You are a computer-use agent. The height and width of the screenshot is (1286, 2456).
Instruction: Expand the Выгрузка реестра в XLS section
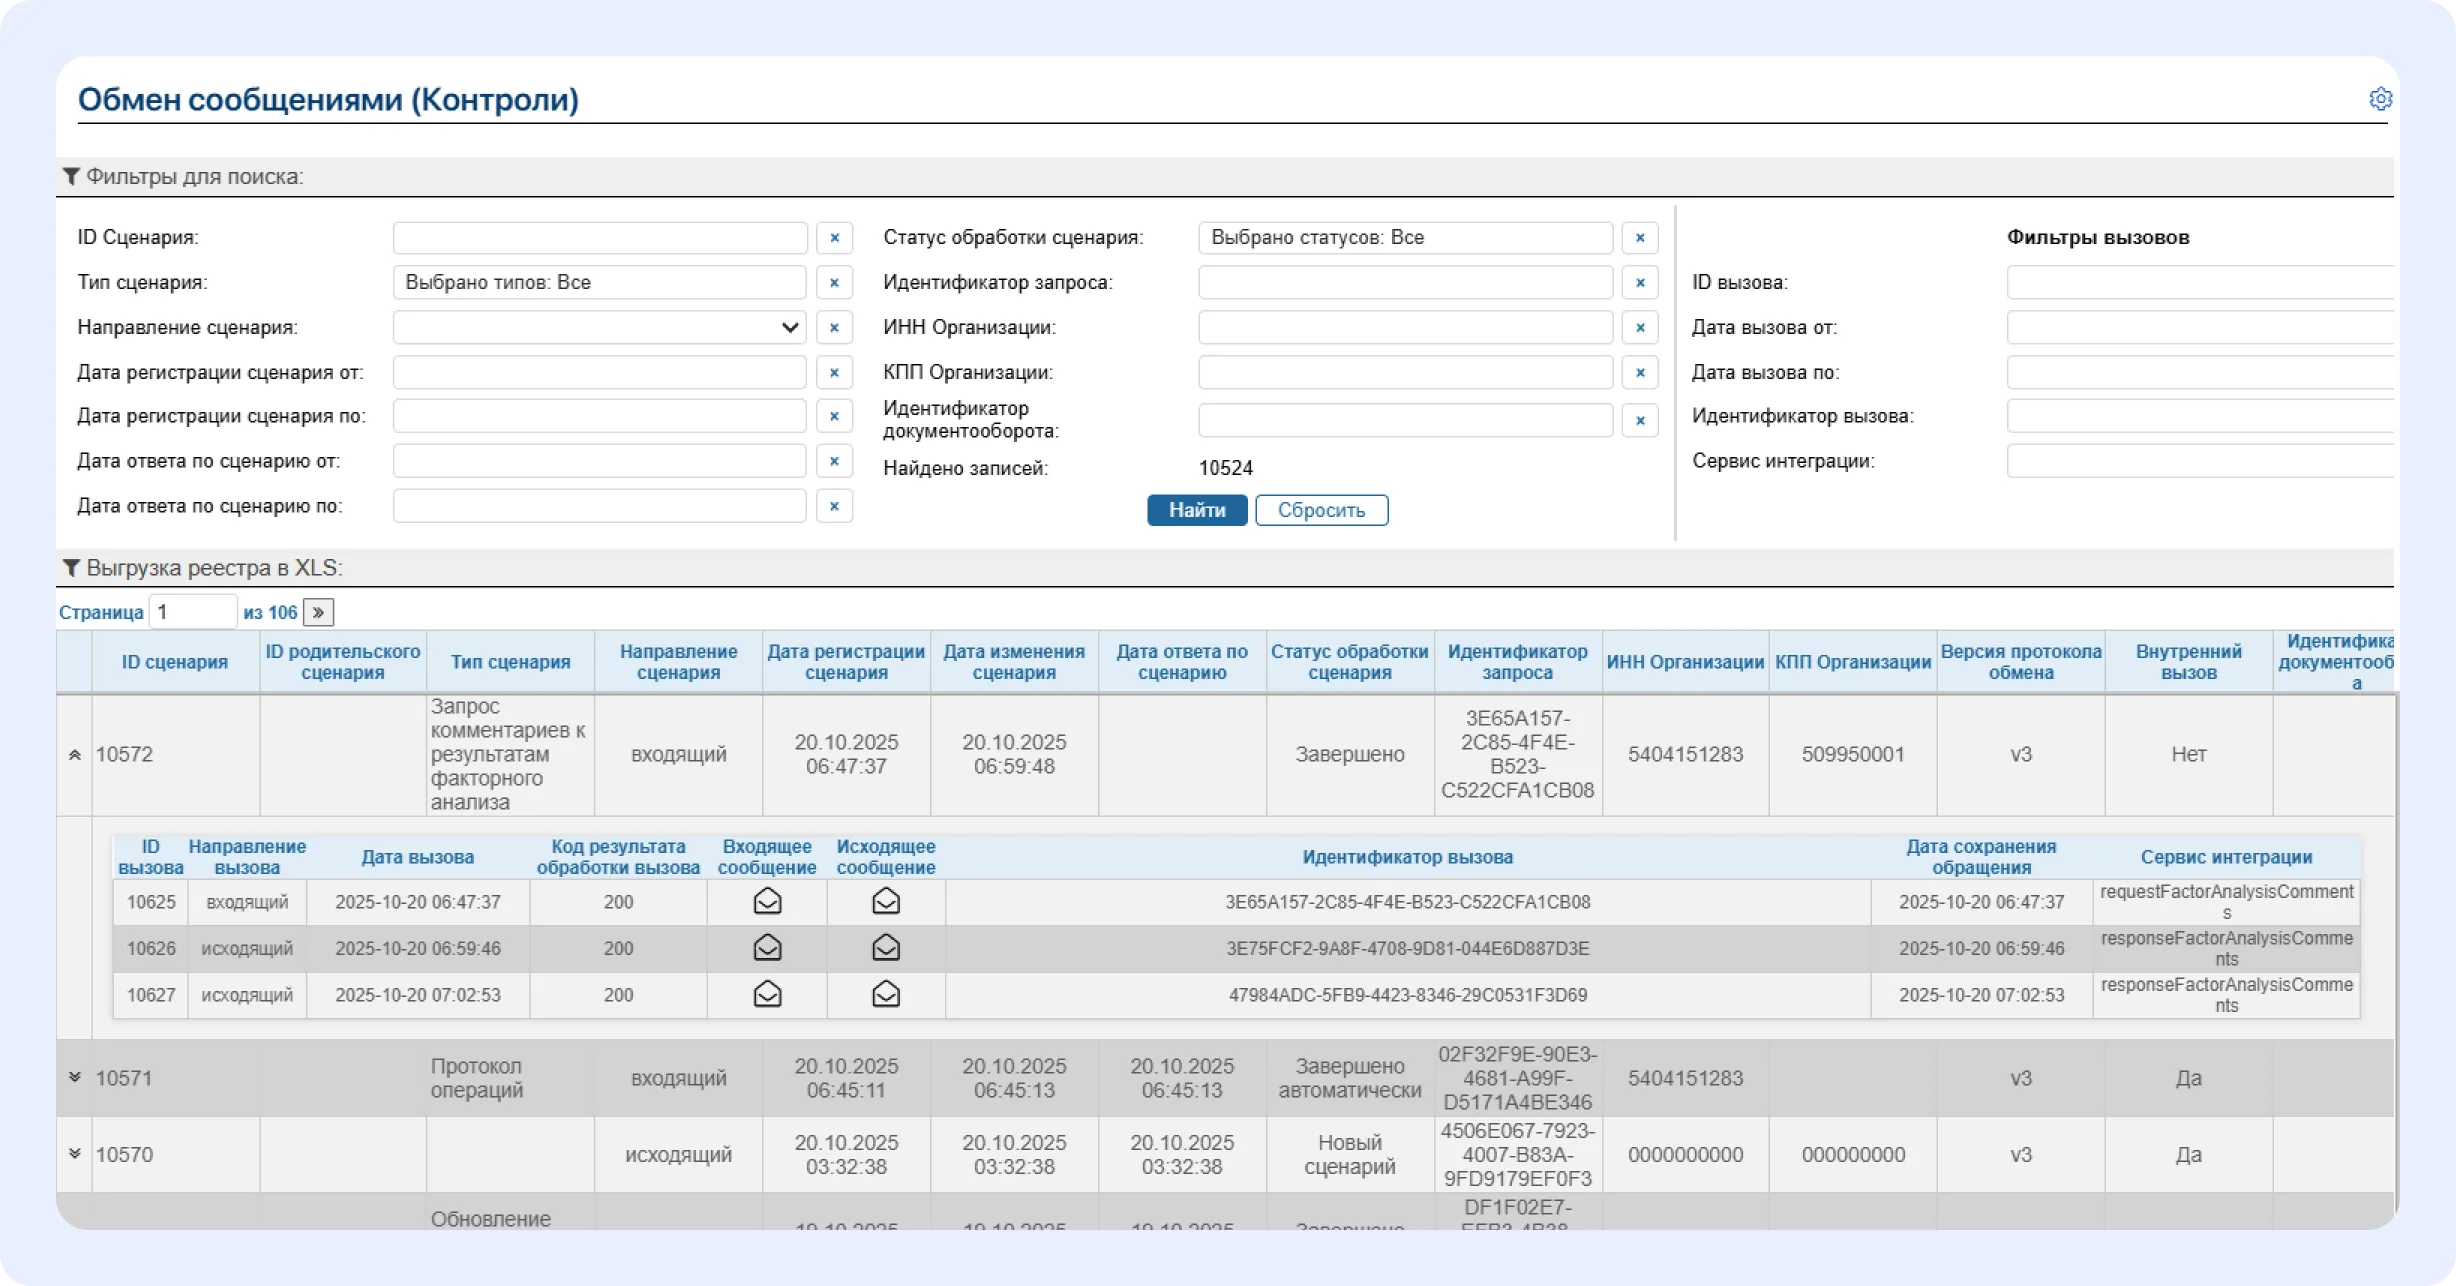(203, 568)
